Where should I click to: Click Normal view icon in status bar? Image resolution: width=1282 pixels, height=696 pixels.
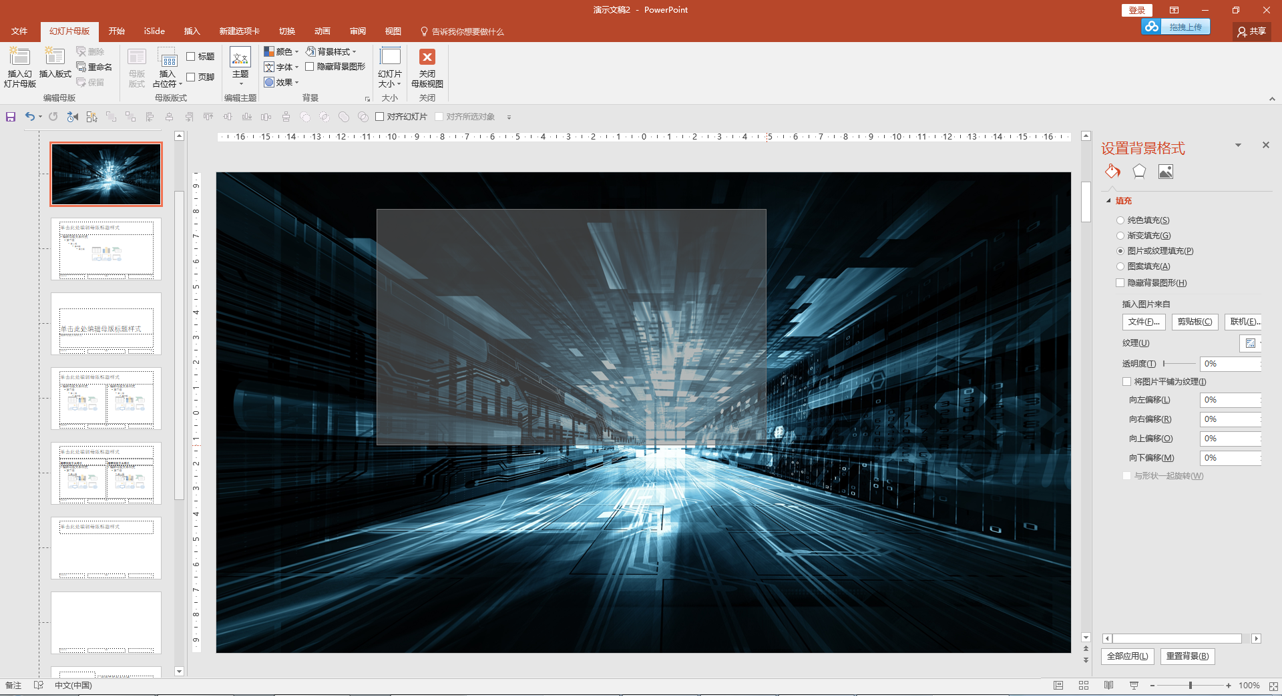(x=1058, y=686)
